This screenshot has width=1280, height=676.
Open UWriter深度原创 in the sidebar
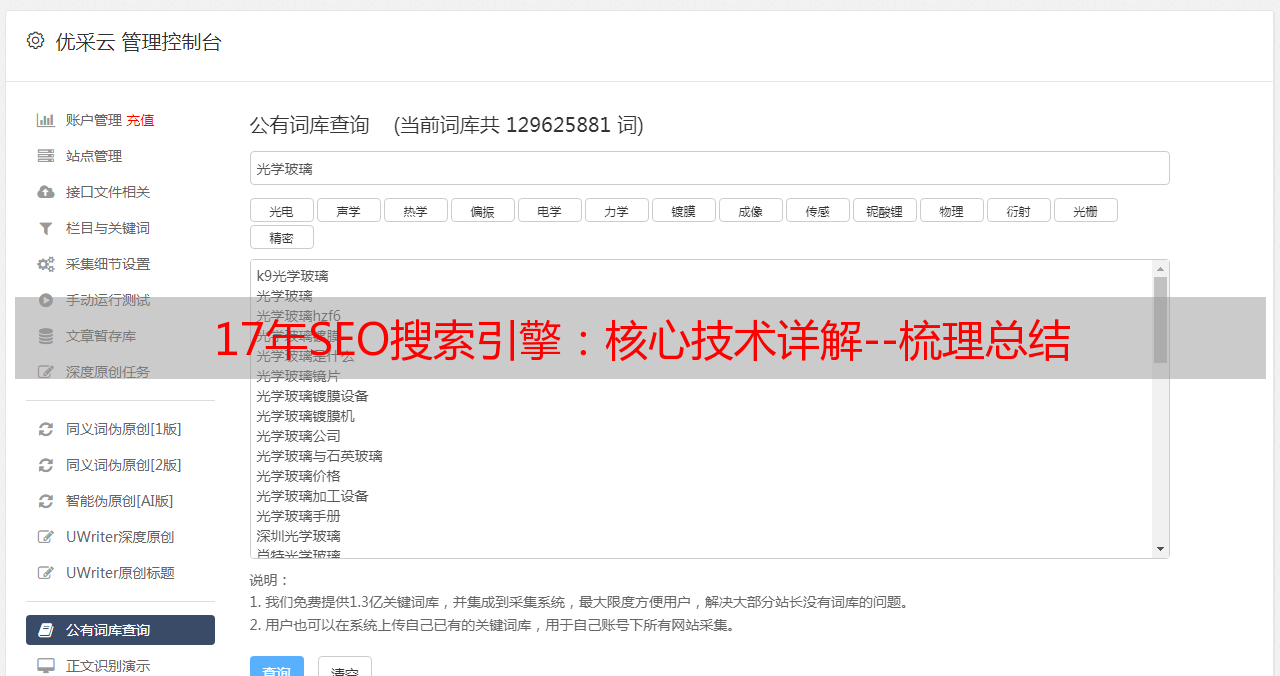[120, 537]
